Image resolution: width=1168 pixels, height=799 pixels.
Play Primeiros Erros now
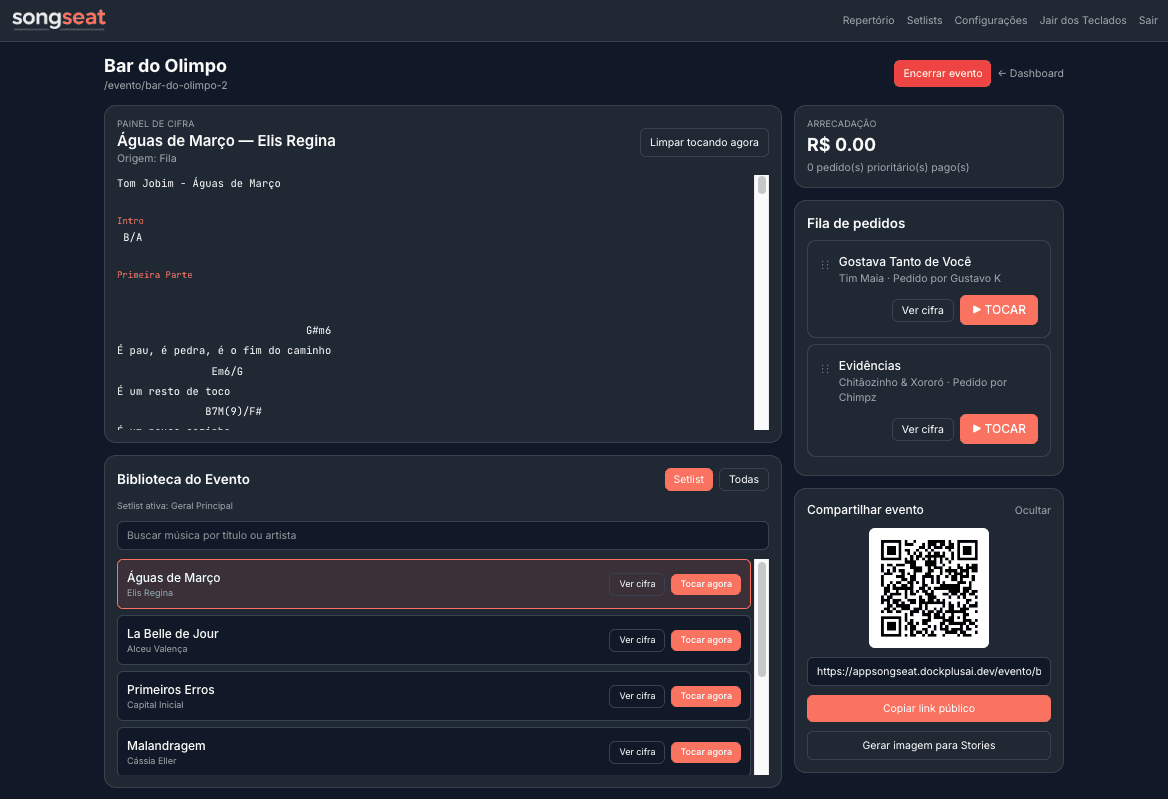tap(705, 696)
